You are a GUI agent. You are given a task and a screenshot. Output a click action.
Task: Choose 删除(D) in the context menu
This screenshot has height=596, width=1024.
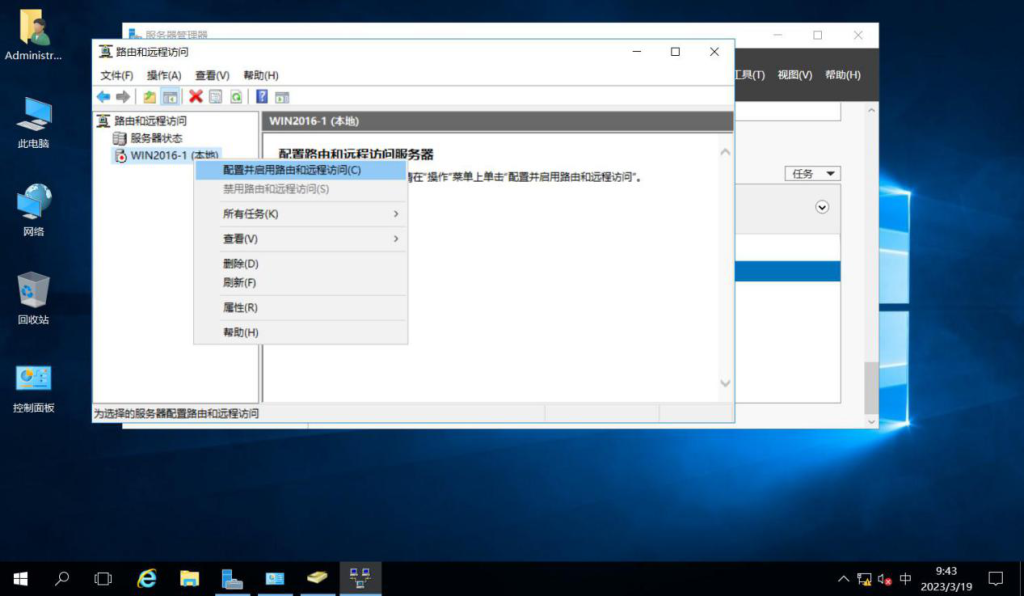click(301, 264)
